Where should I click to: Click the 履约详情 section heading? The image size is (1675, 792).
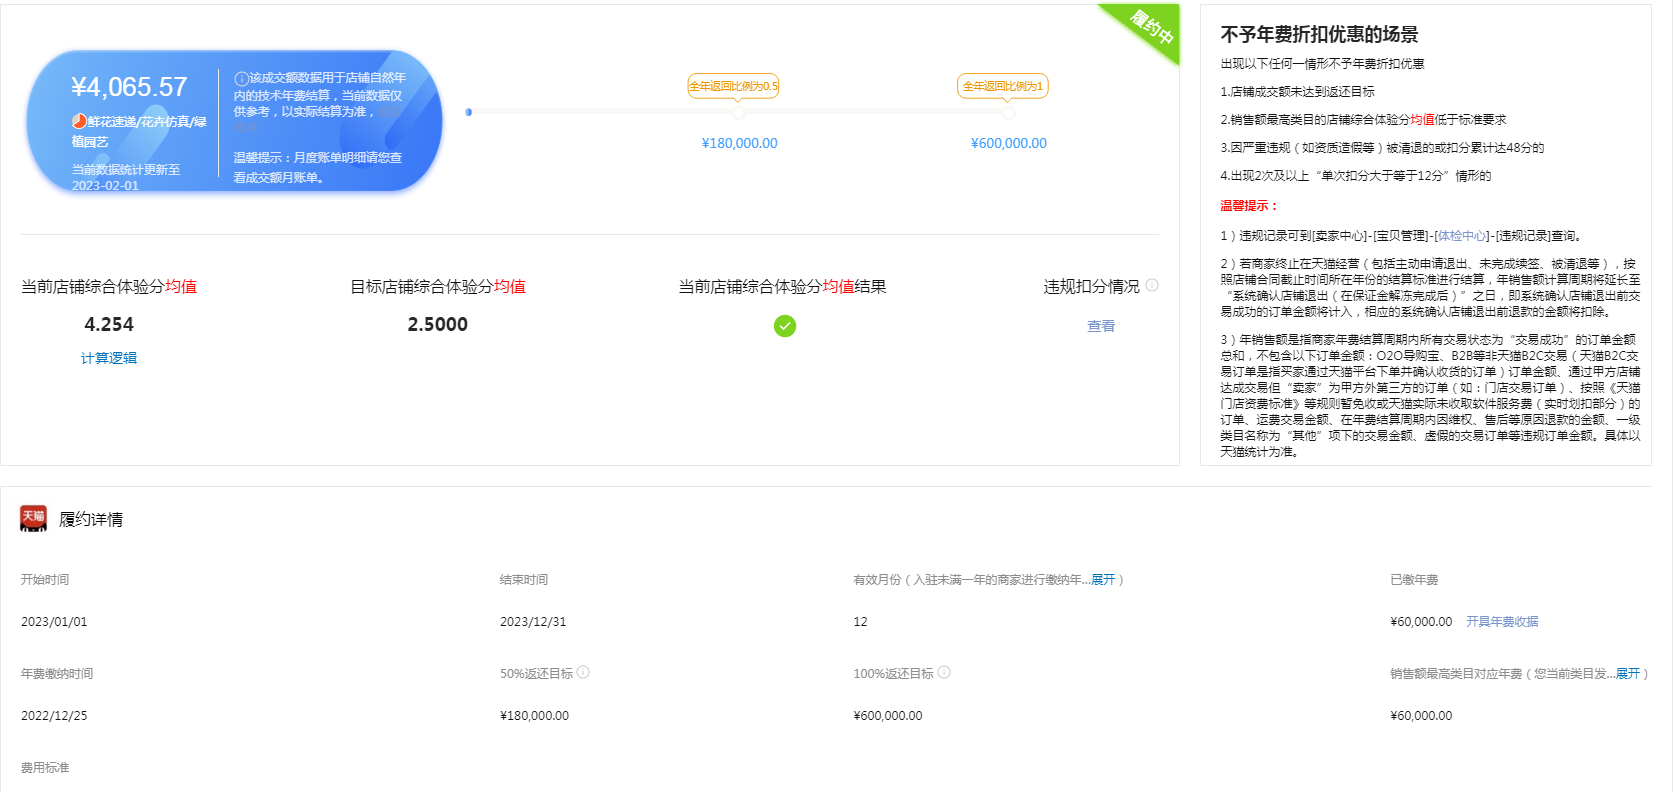pos(91,519)
